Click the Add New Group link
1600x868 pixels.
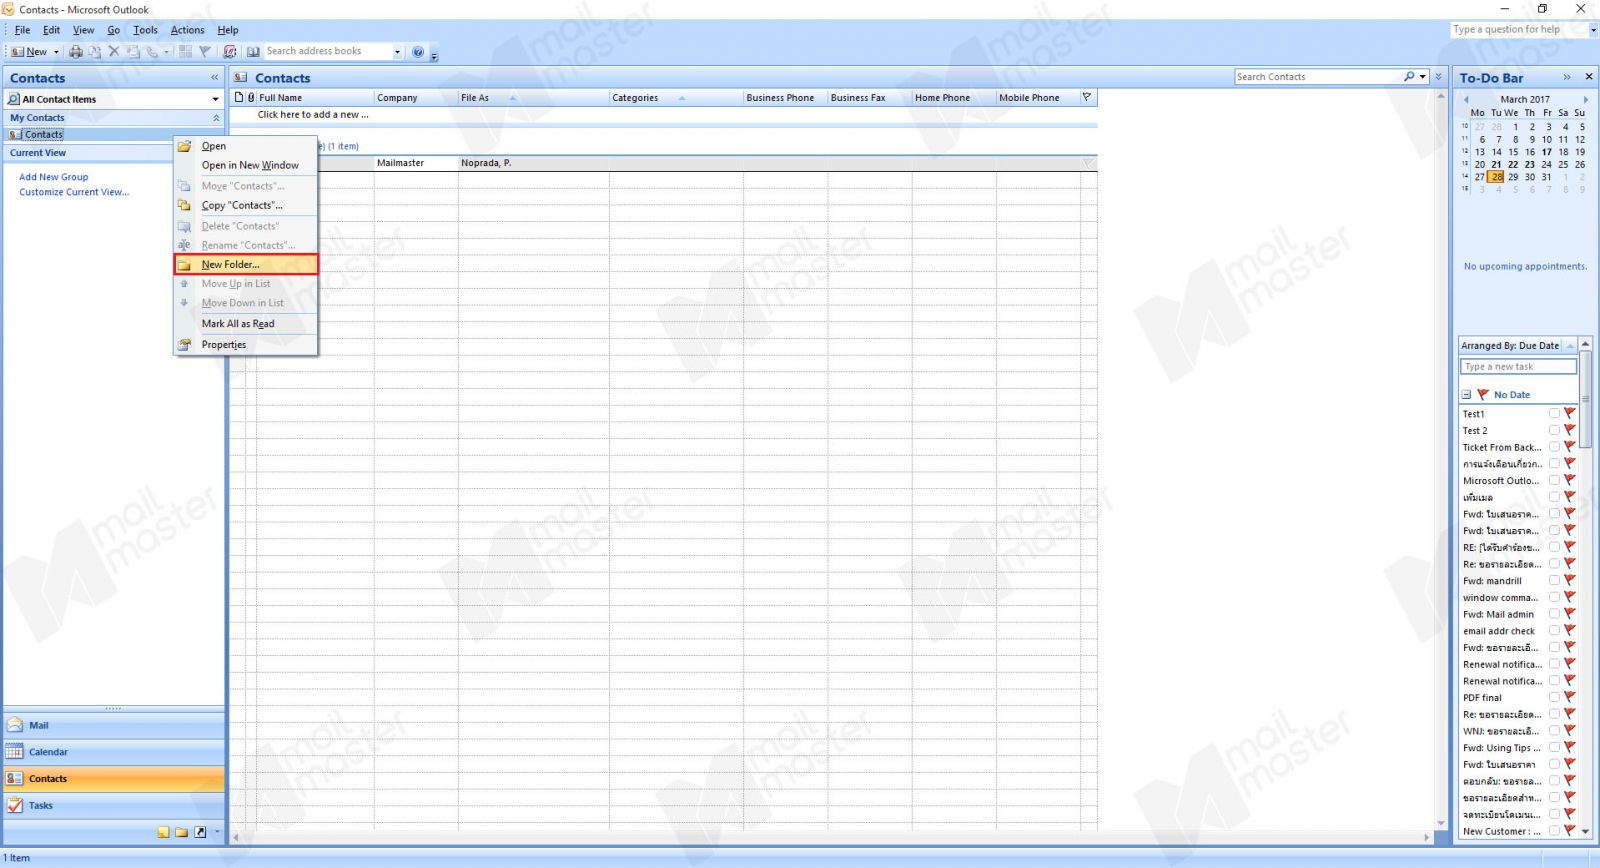pos(54,177)
